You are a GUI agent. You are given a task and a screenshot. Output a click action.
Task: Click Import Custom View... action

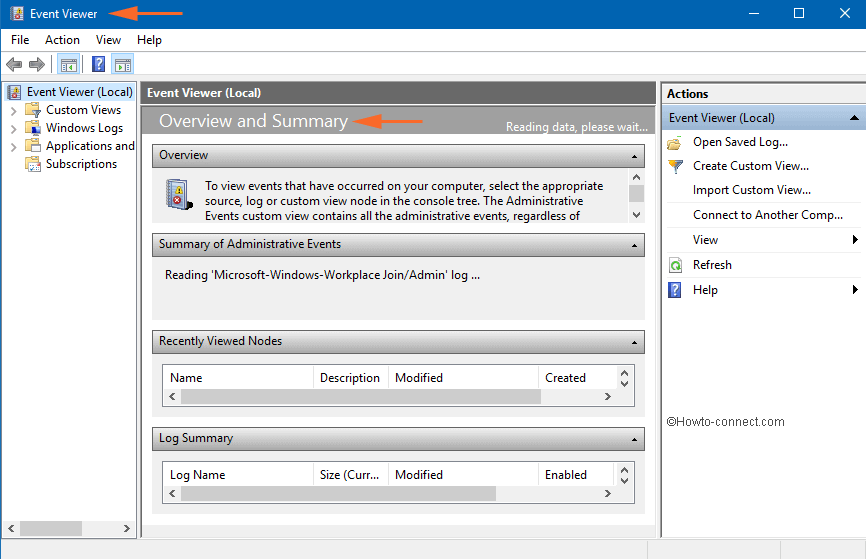point(752,190)
